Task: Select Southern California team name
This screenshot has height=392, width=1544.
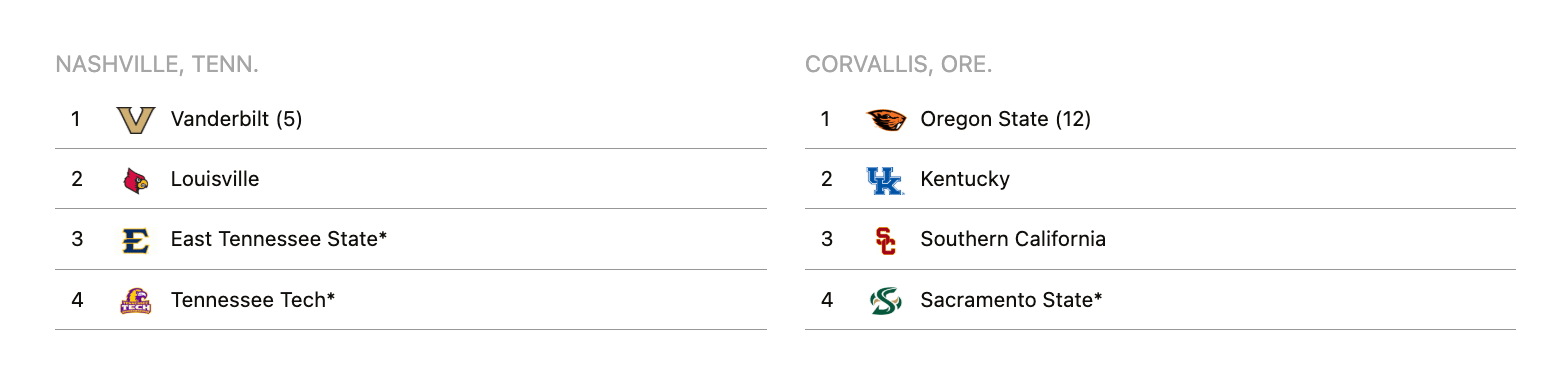Action: pyautogui.click(x=1013, y=239)
